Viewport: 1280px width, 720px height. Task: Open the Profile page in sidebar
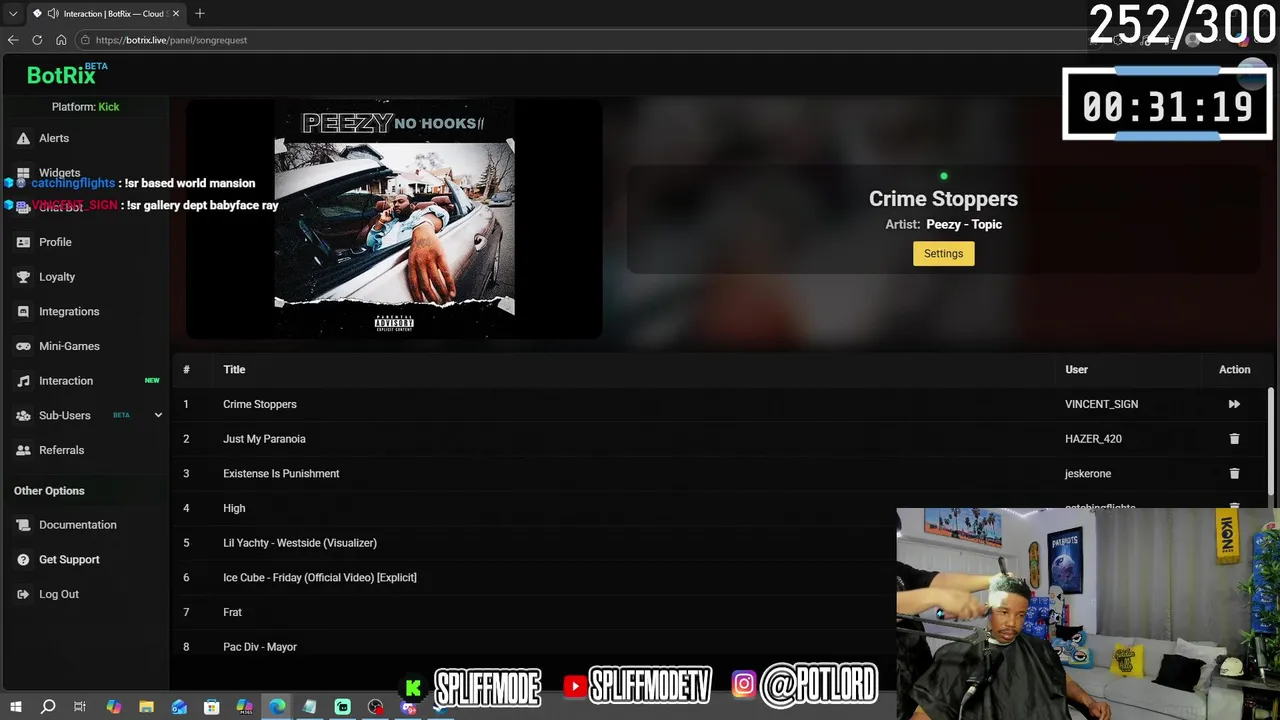[55, 242]
